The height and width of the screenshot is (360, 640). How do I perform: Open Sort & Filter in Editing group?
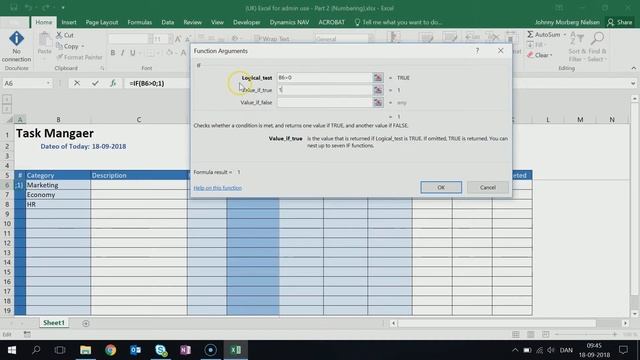click(577, 47)
